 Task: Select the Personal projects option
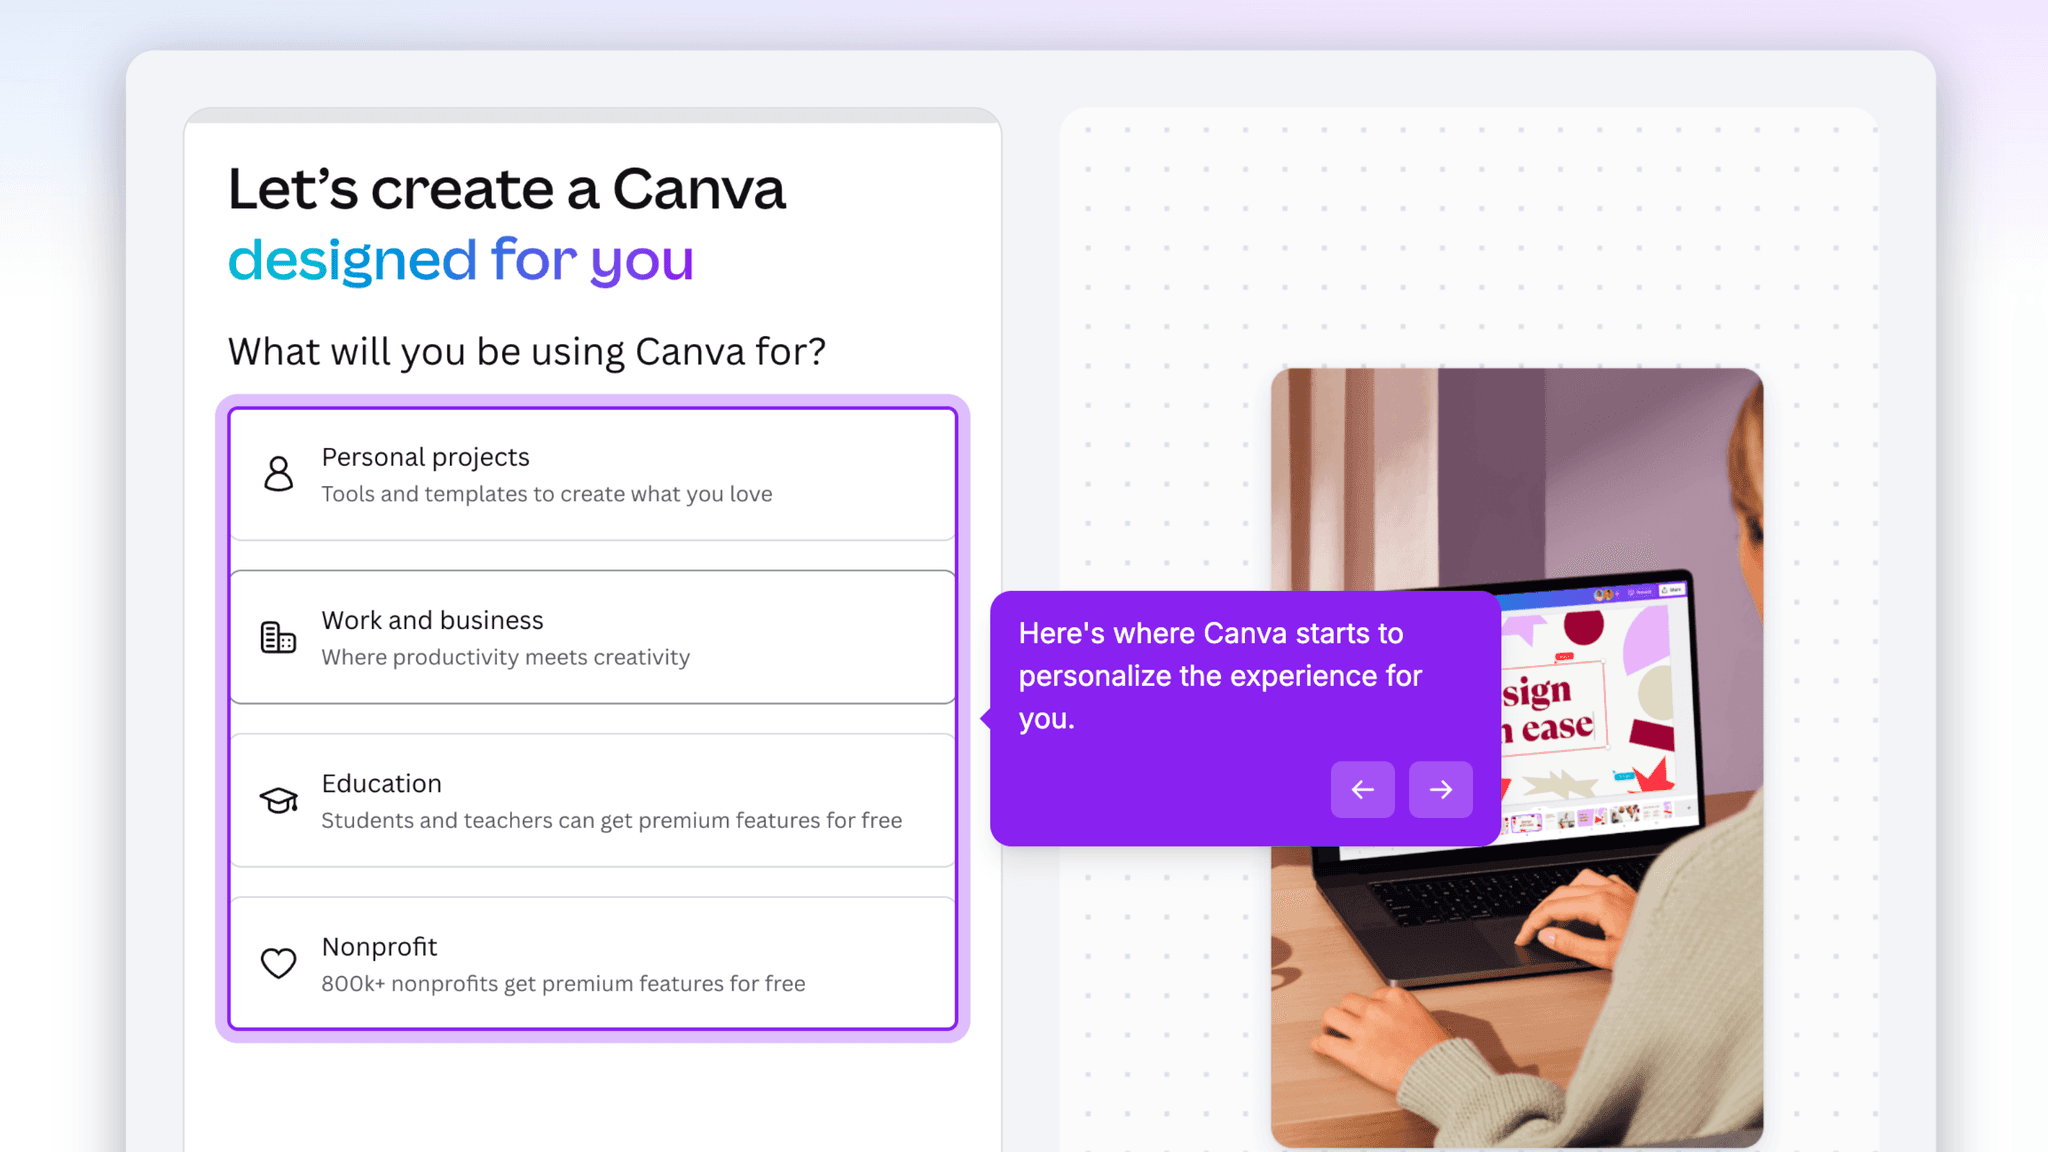[x=592, y=475]
